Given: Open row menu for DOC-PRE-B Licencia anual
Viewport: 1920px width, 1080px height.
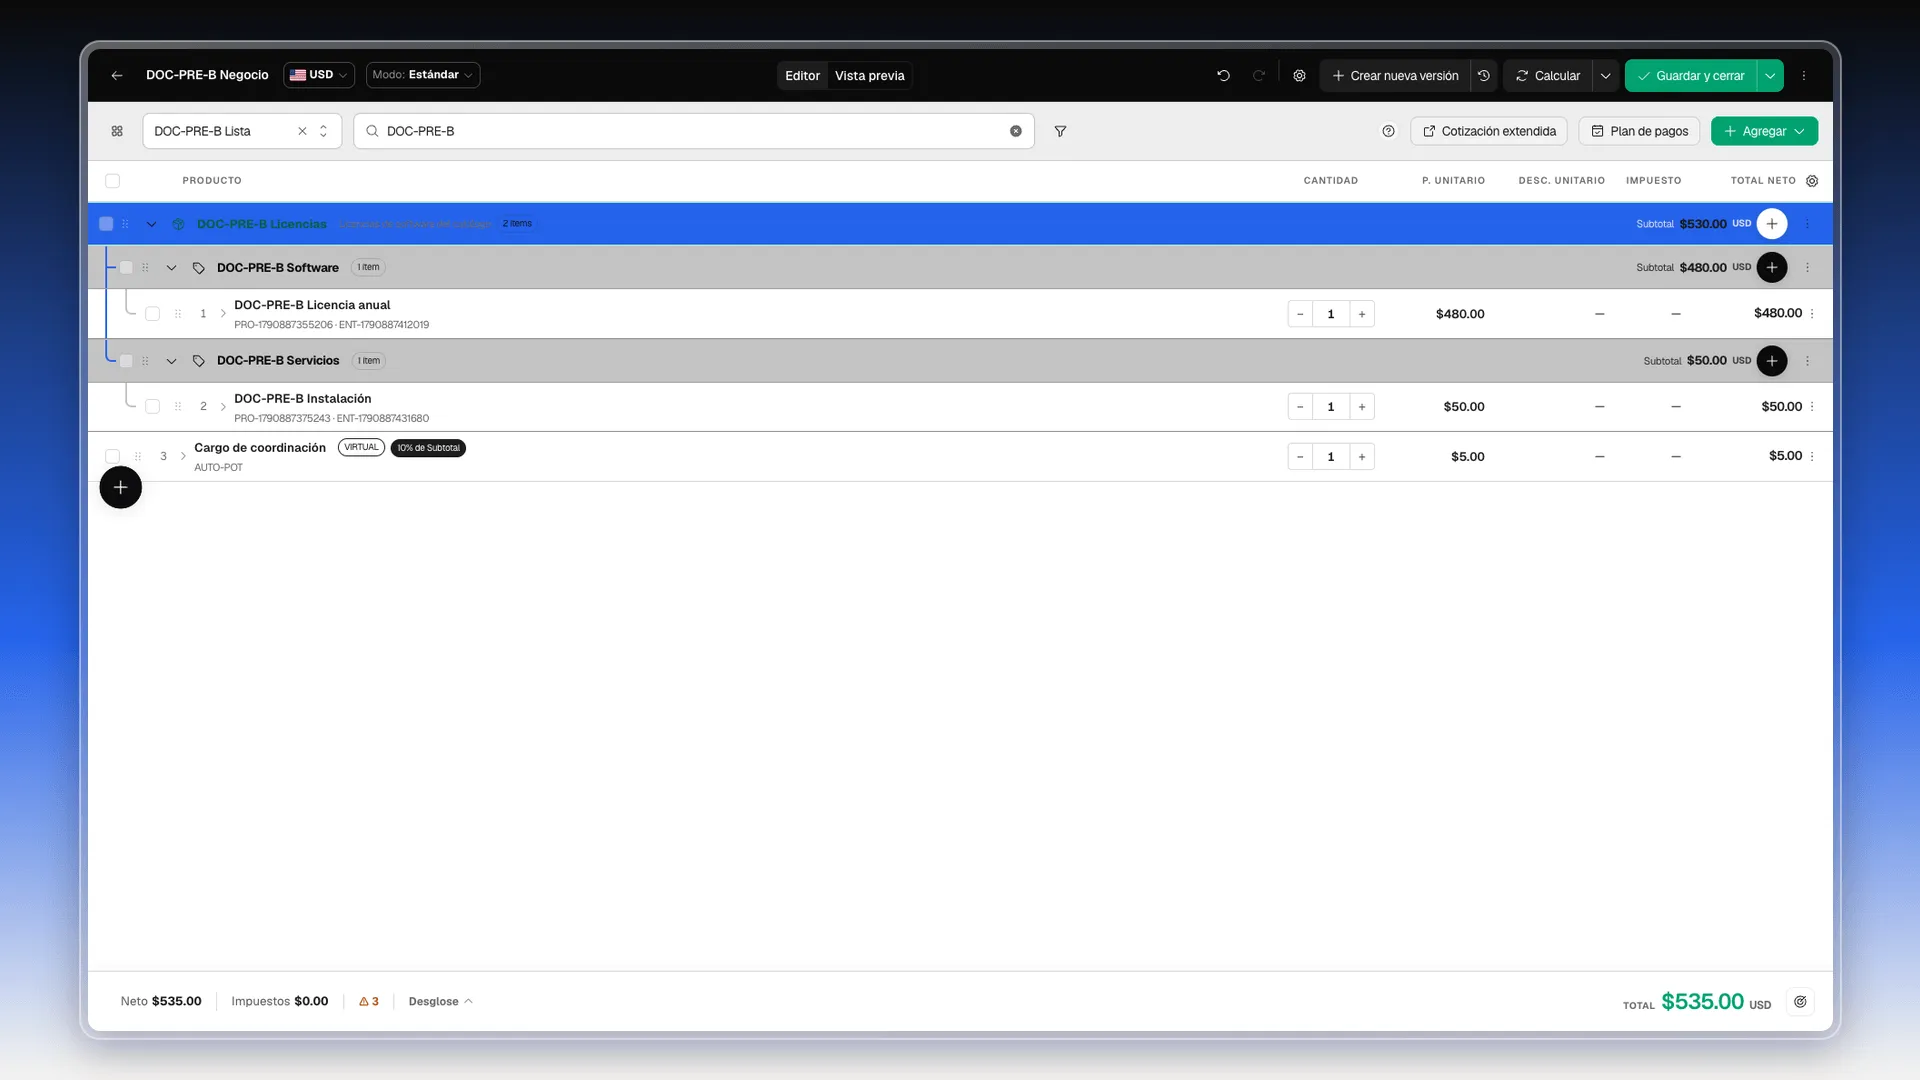Looking at the screenshot, I should point(1812,314).
